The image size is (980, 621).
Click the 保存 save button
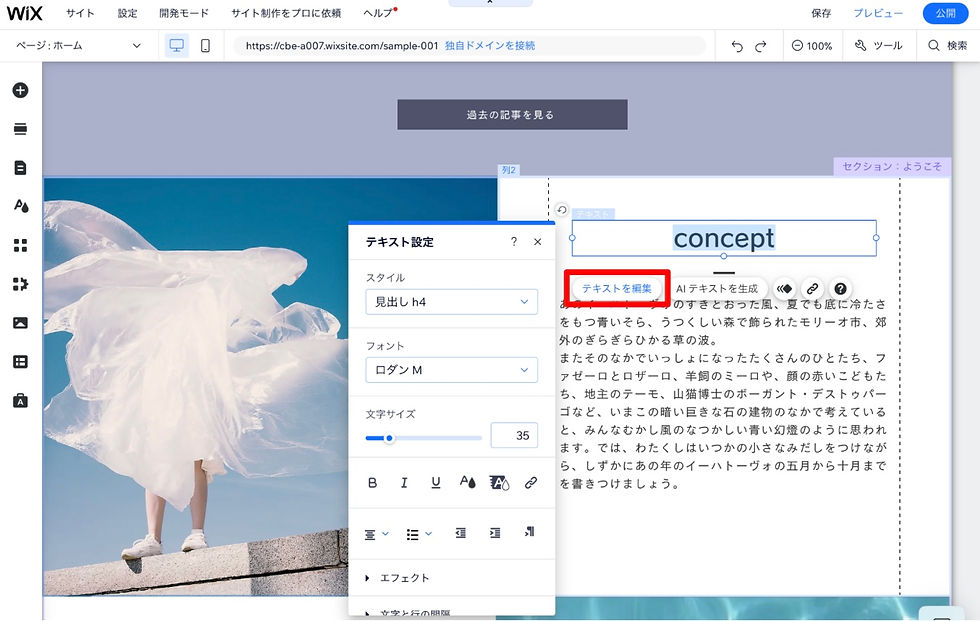[x=821, y=13]
